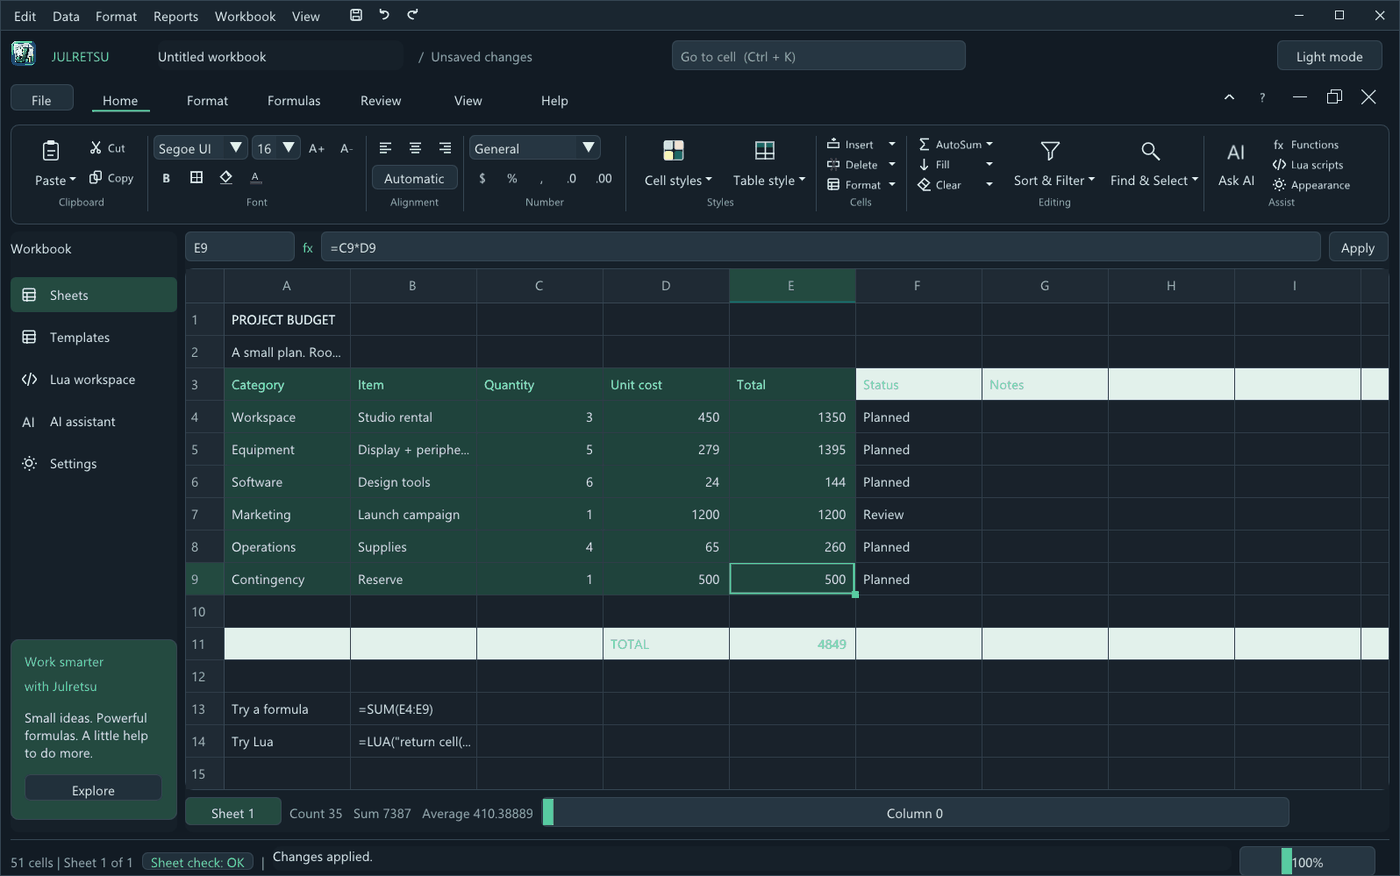Choose the font color tool
Image resolution: width=1400 pixels, height=876 pixels.
click(256, 178)
